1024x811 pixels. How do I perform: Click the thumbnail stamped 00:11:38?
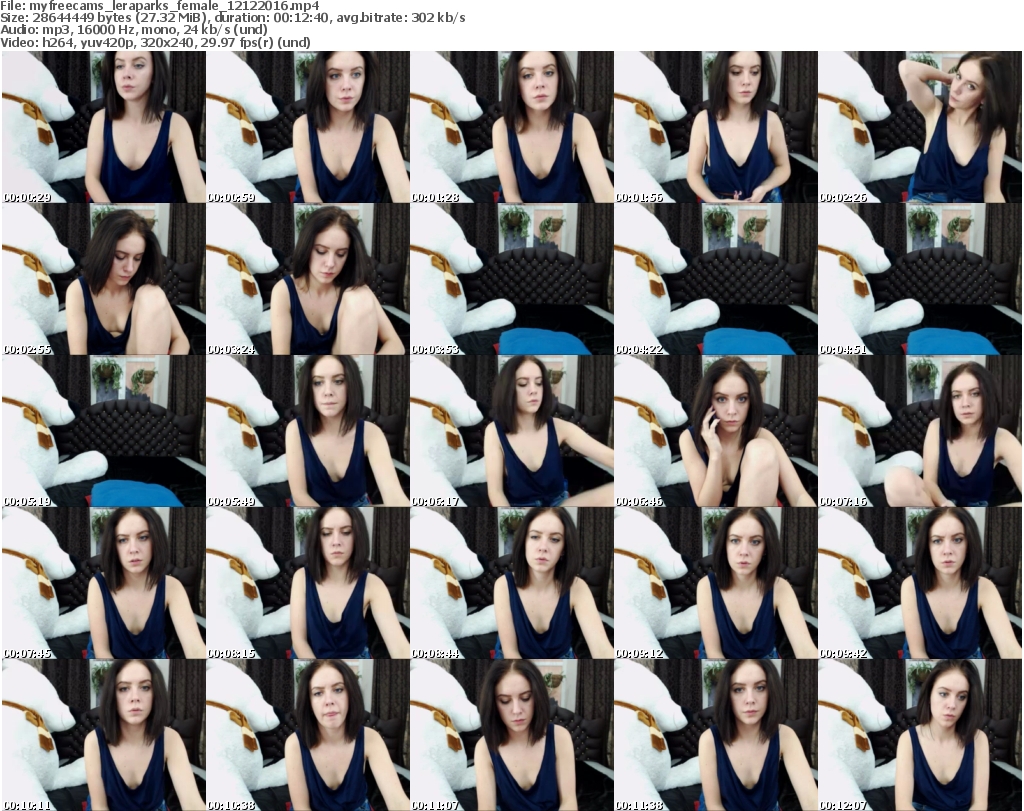click(716, 735)
